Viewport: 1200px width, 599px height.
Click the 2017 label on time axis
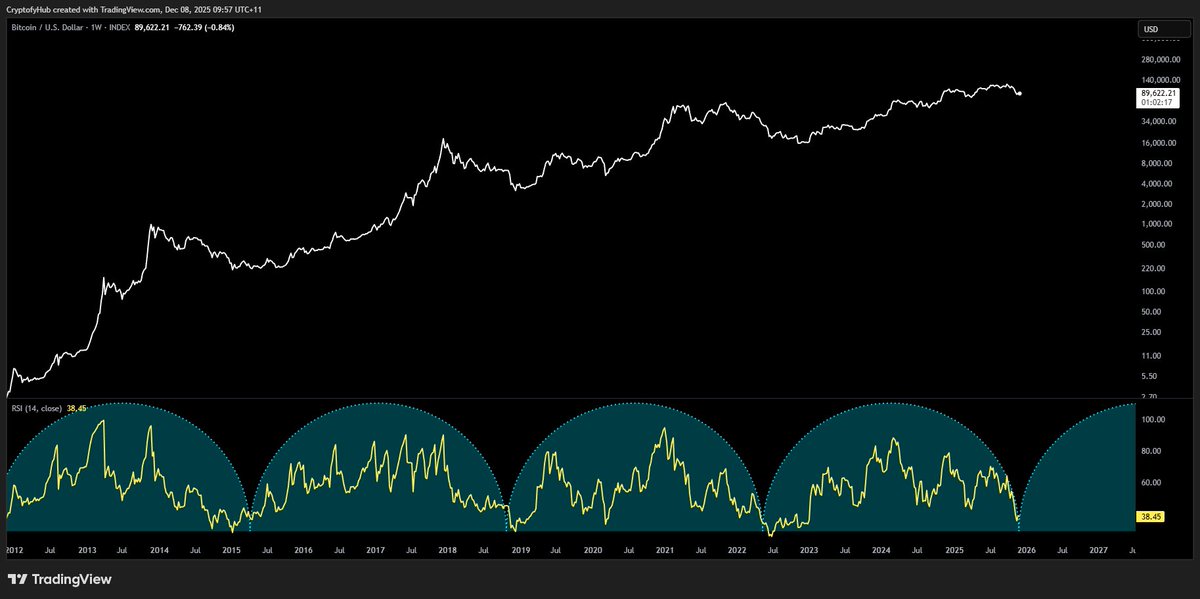tap(376, 550)
